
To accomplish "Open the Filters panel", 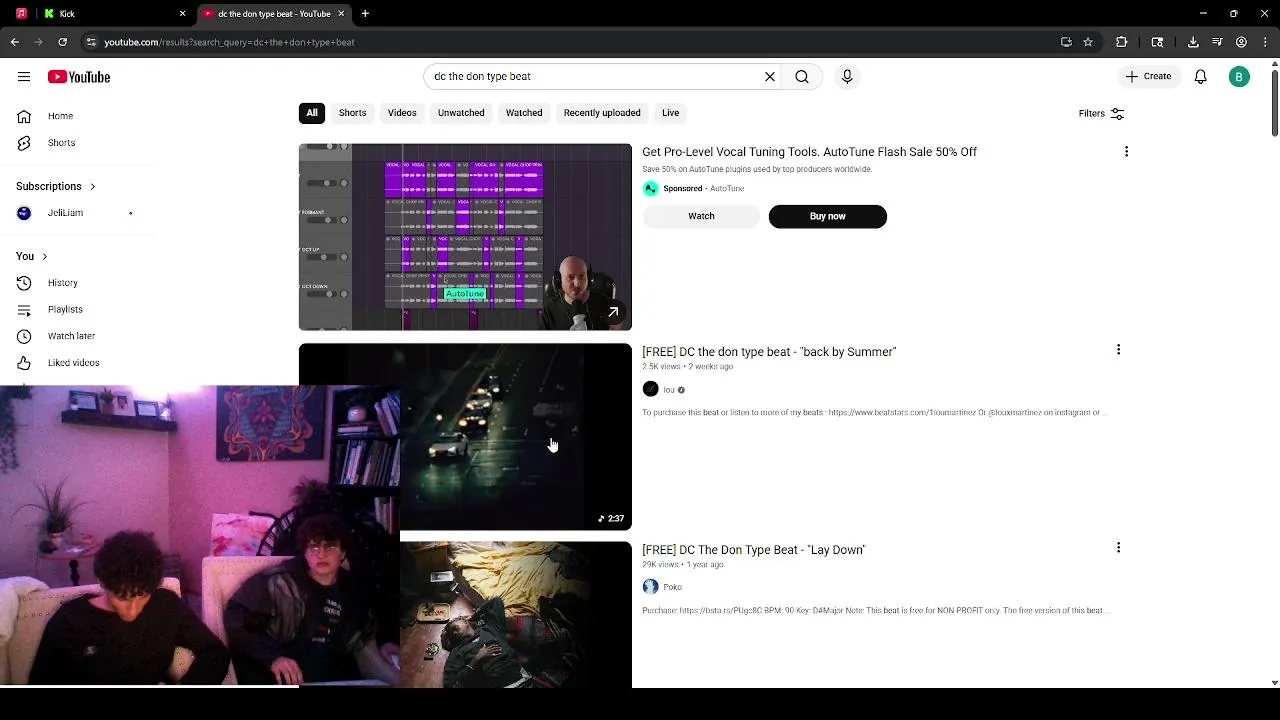I will point(1101,113).
